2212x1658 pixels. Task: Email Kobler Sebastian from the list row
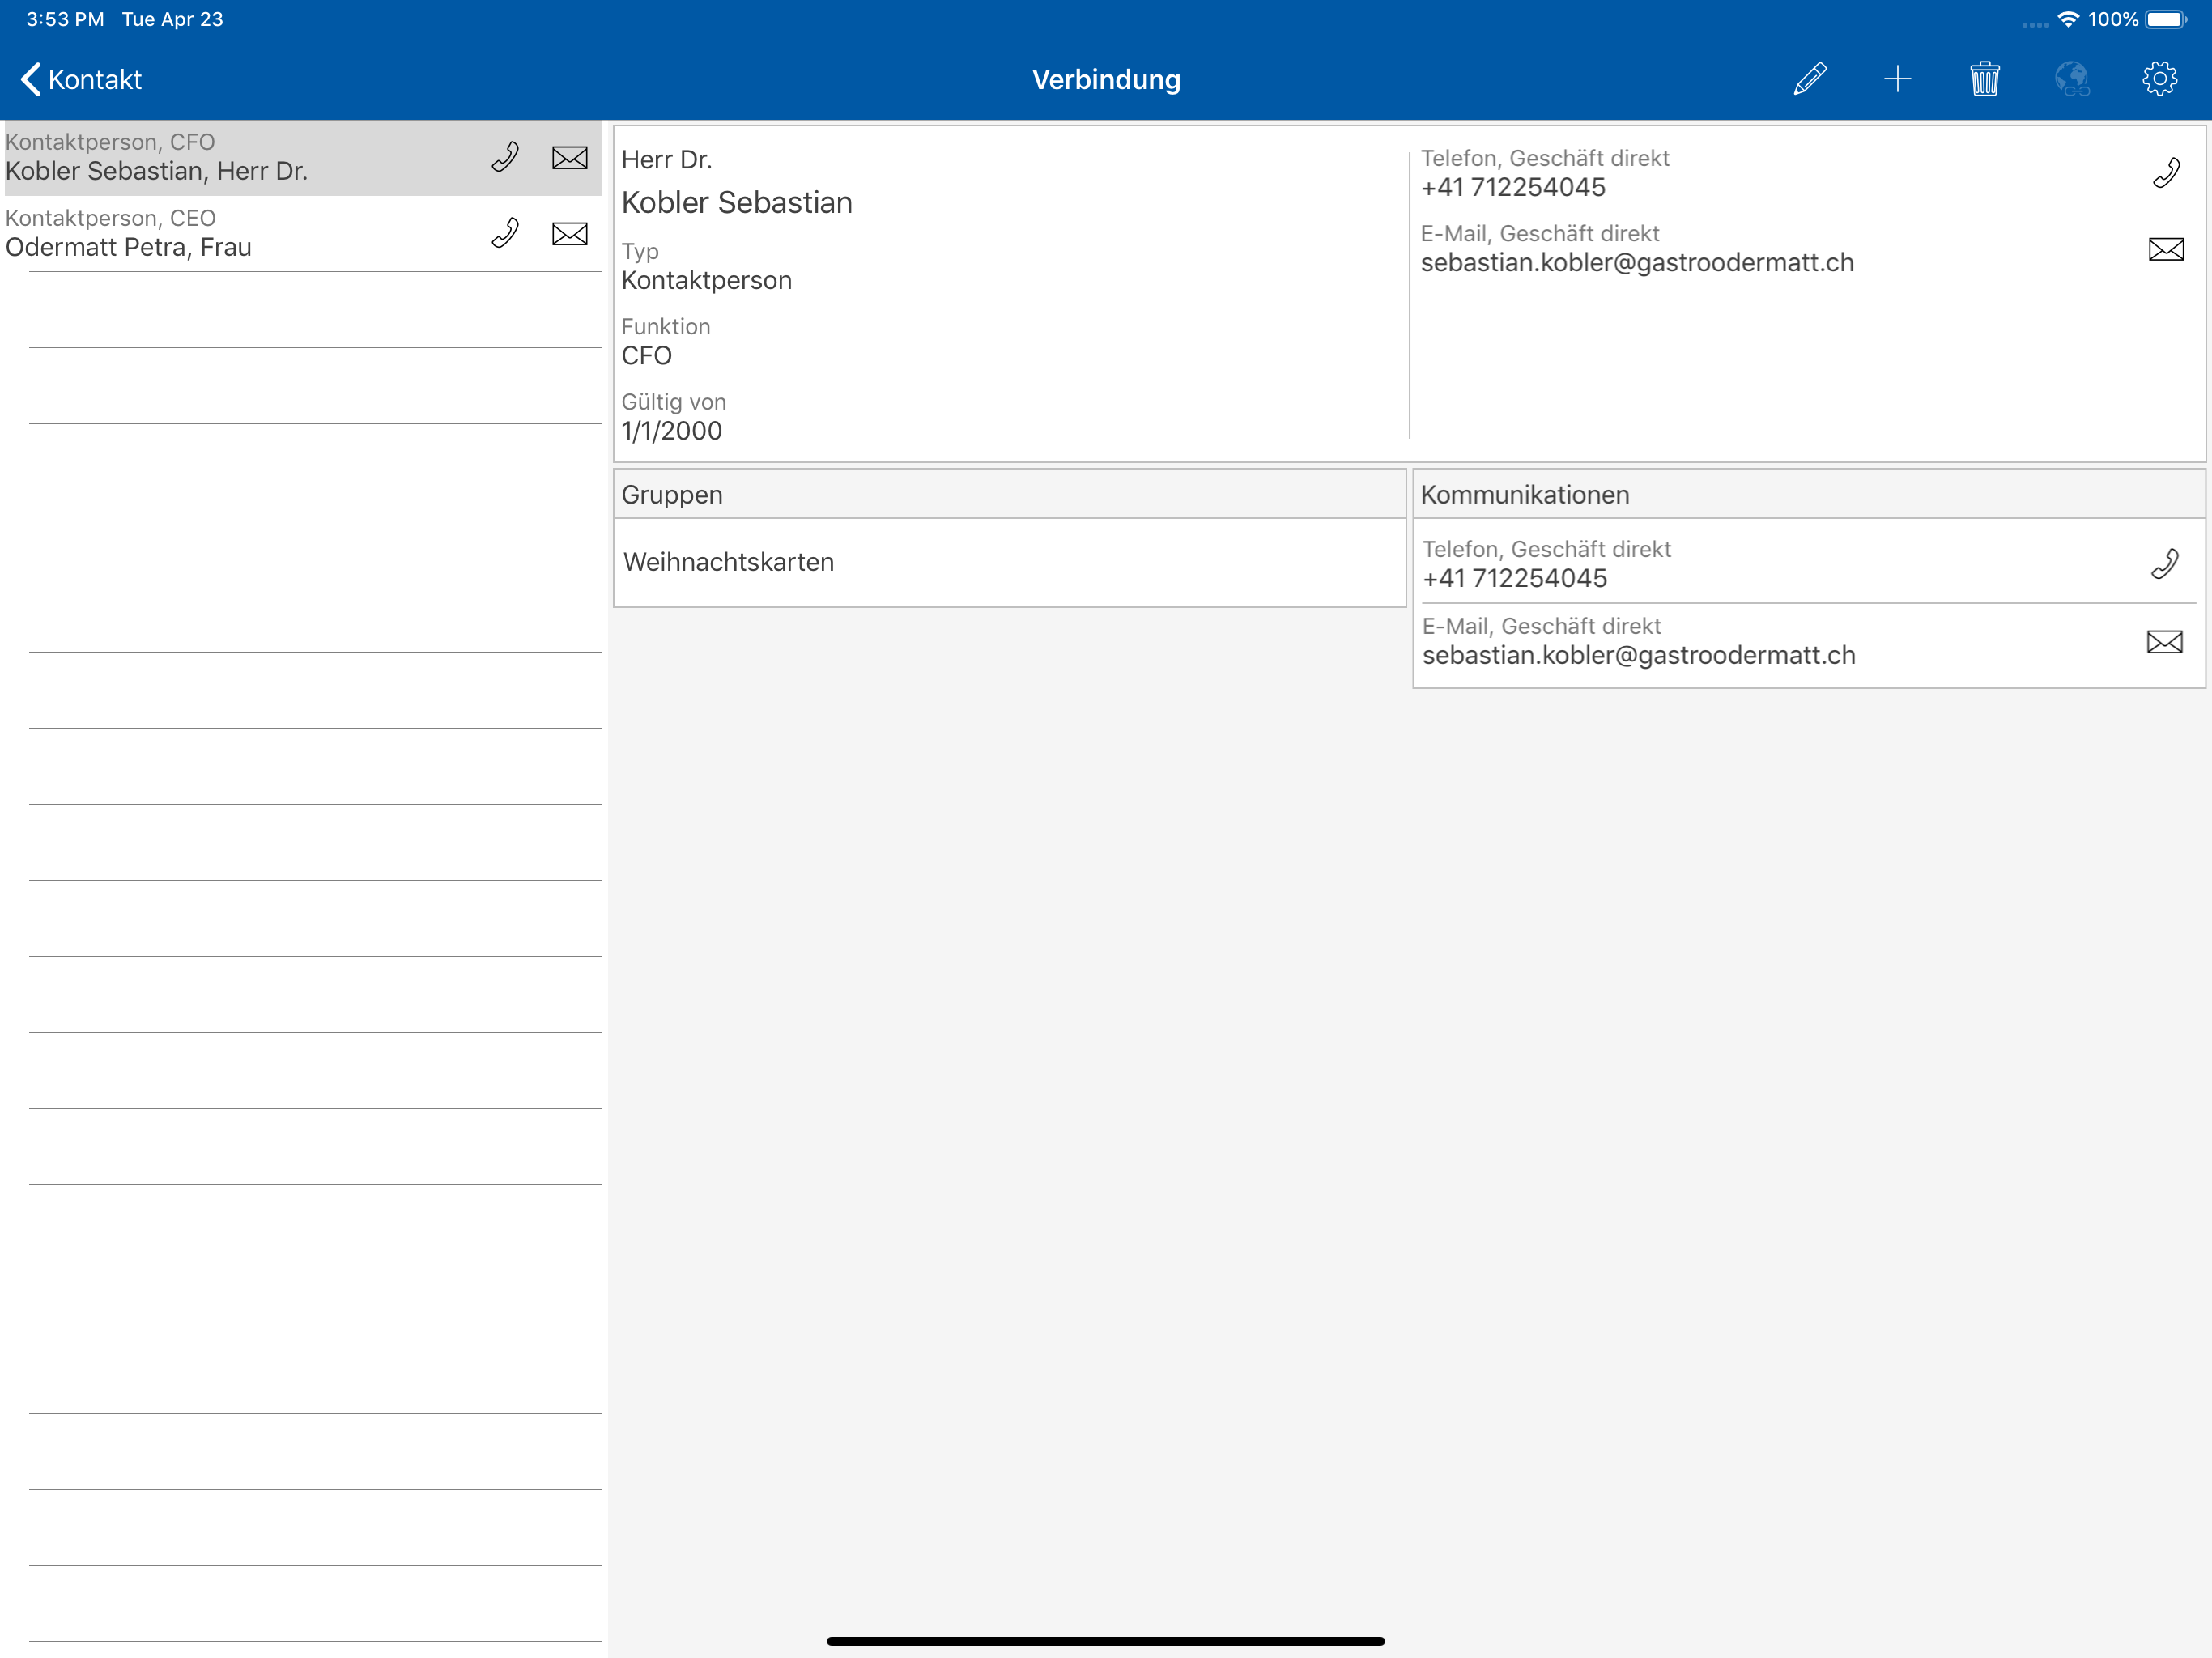pyautogui.click(x=570, y=158)
